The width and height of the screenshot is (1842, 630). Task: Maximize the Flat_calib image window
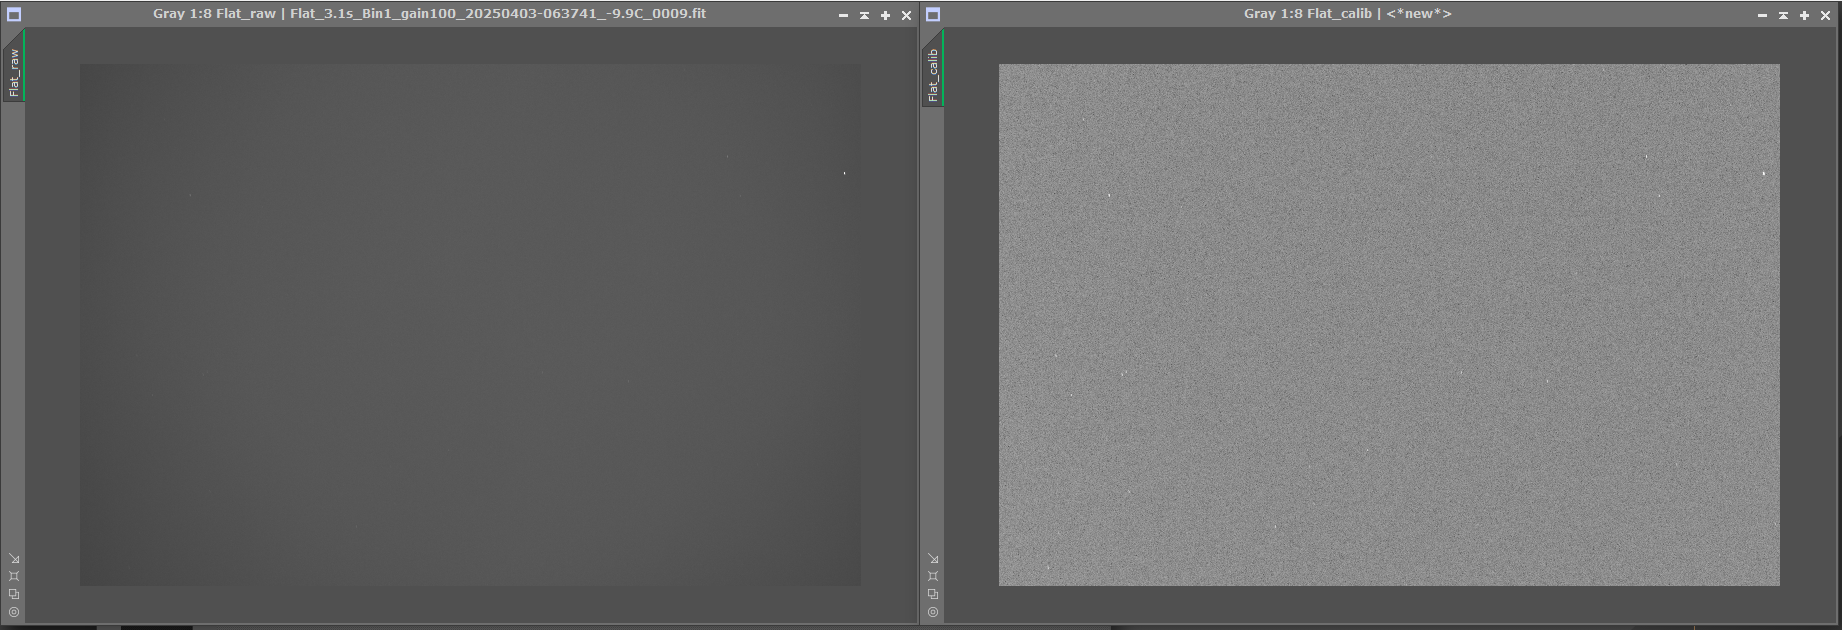pyautogui.click(x=1804, y=15)
